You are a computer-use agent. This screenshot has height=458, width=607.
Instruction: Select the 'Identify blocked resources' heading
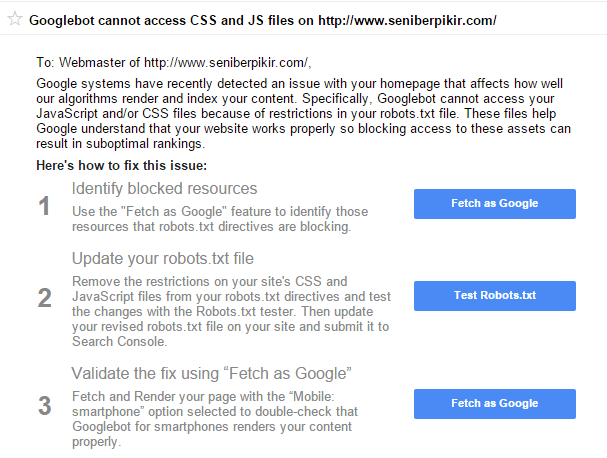pos(165,189)
